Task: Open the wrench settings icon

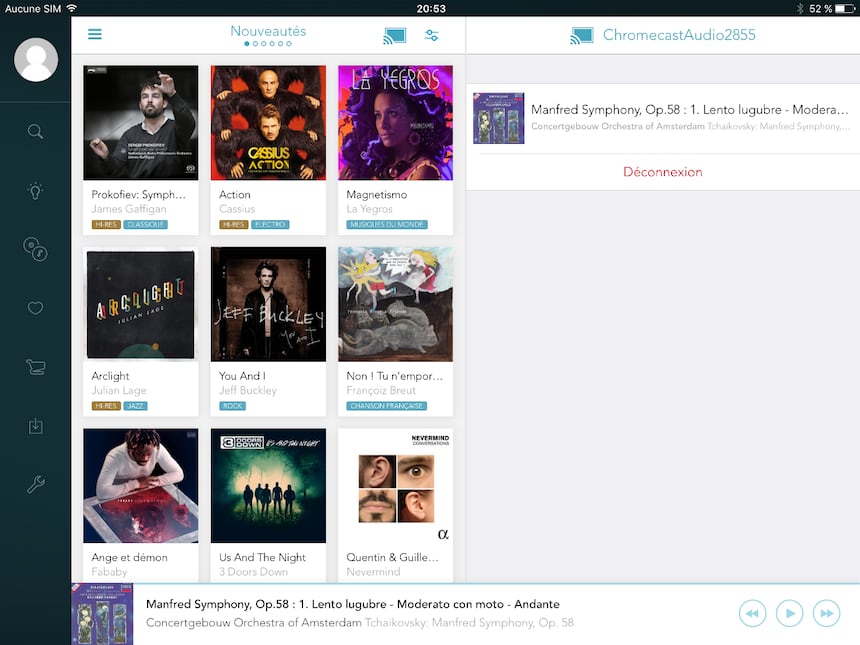Action: (36, 484)
